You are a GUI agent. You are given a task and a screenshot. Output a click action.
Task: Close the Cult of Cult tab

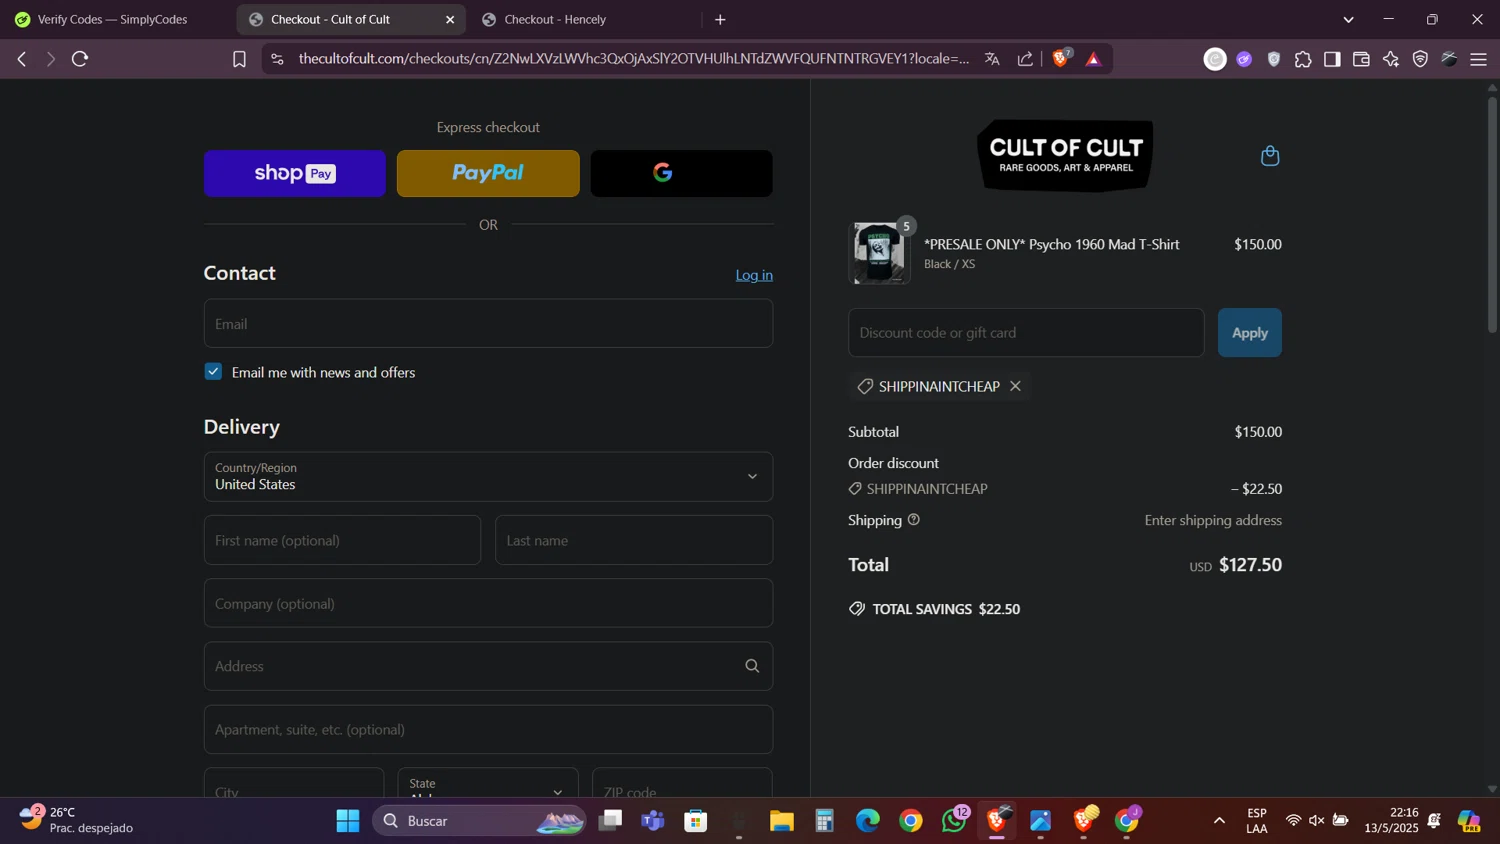[450, 19]
